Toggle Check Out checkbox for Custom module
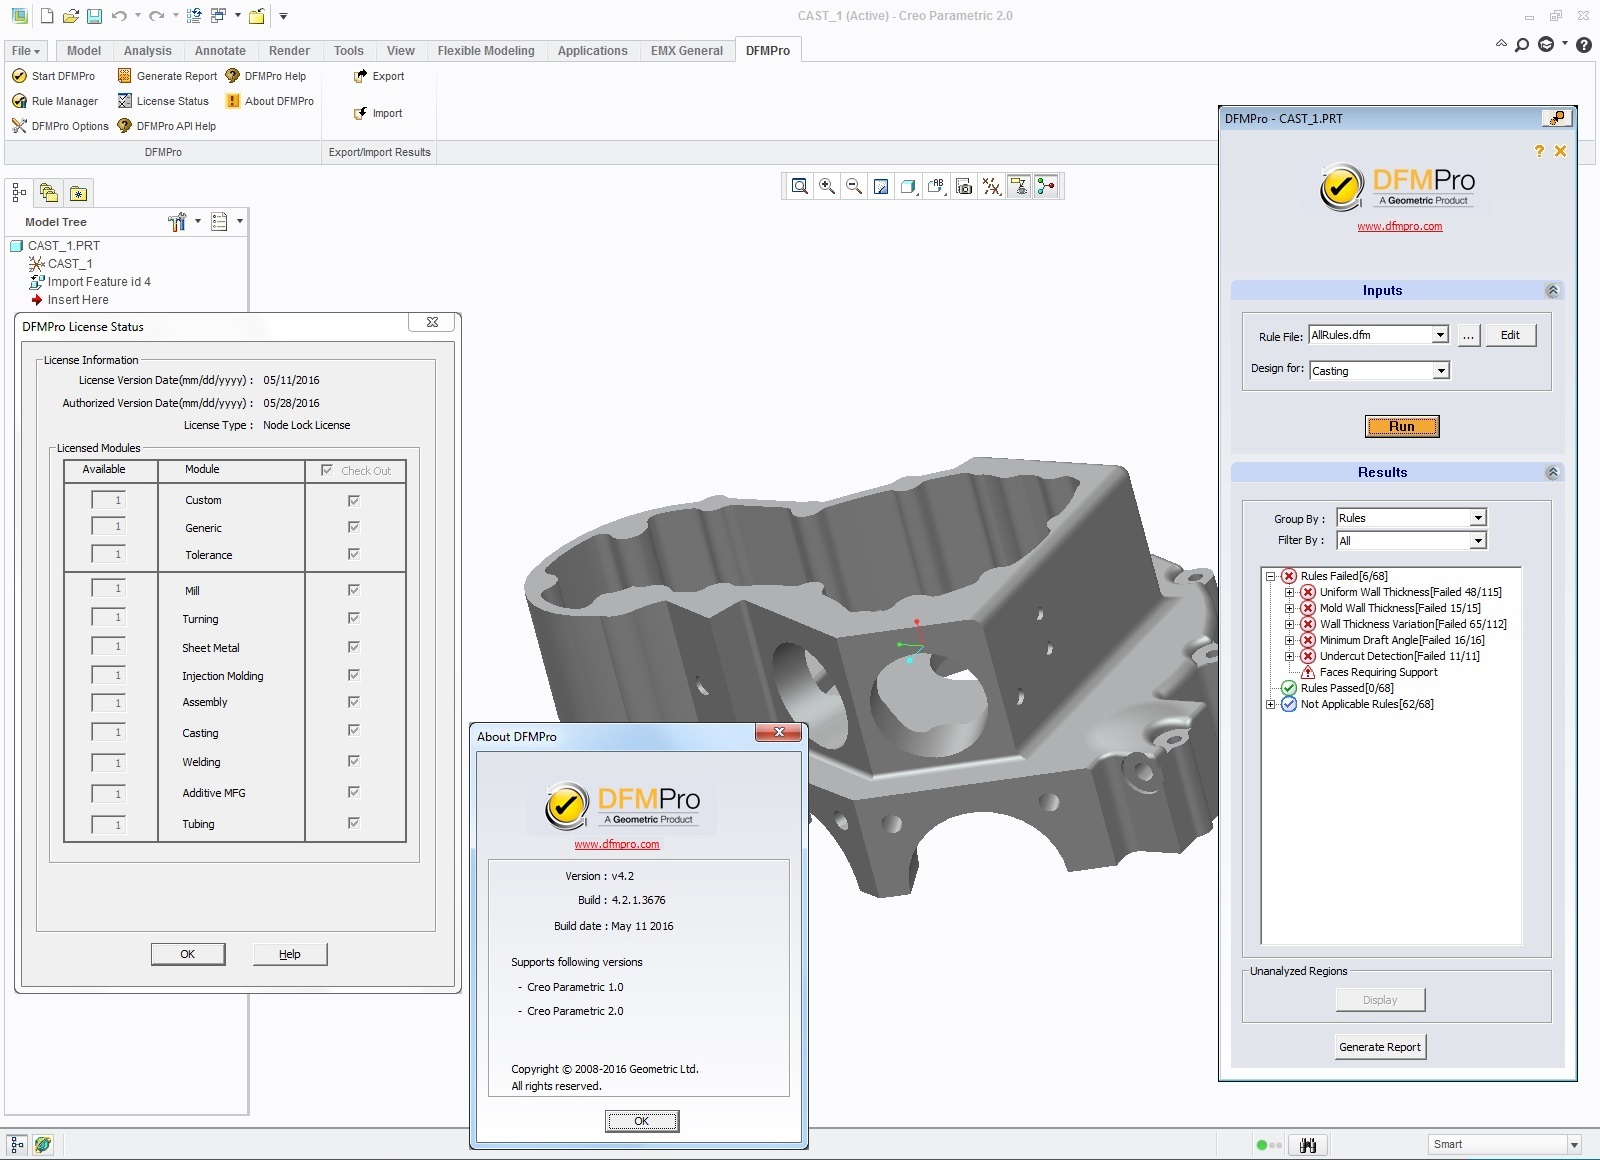The width and height of the screenshot is (1600, 1160). 354,500
